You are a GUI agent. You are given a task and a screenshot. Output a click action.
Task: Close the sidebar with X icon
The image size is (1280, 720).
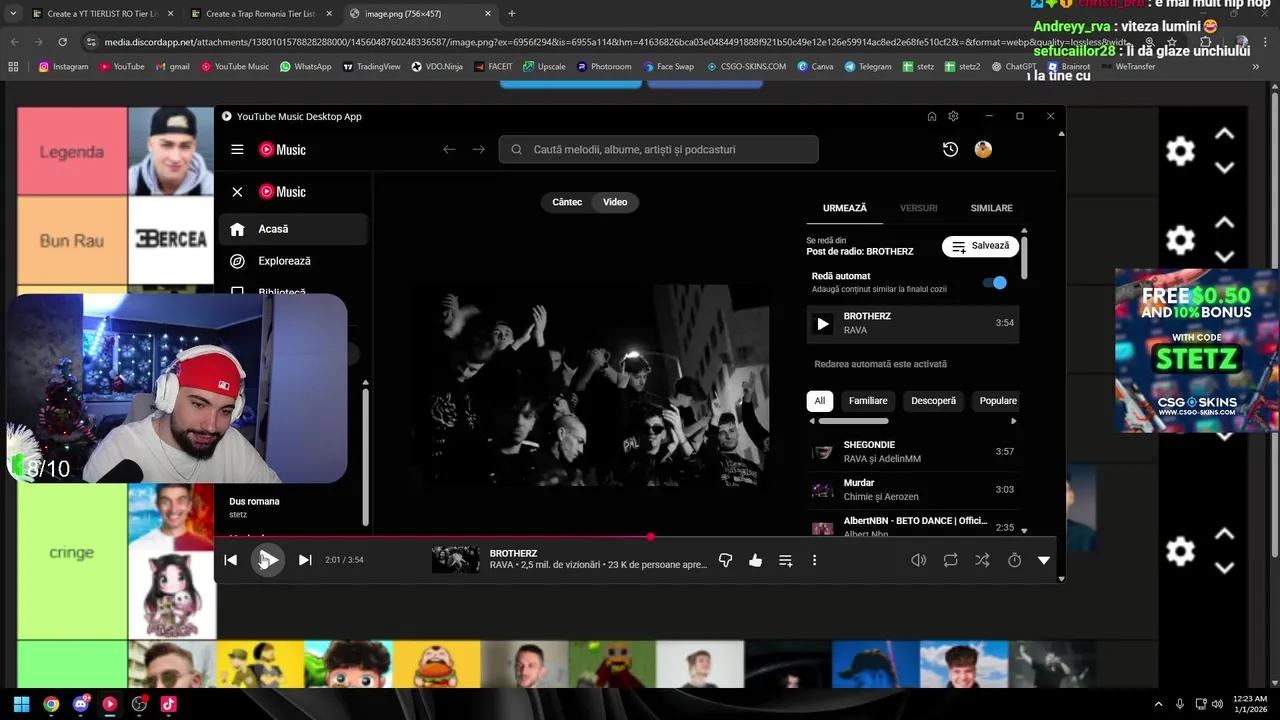click(237, 192)
